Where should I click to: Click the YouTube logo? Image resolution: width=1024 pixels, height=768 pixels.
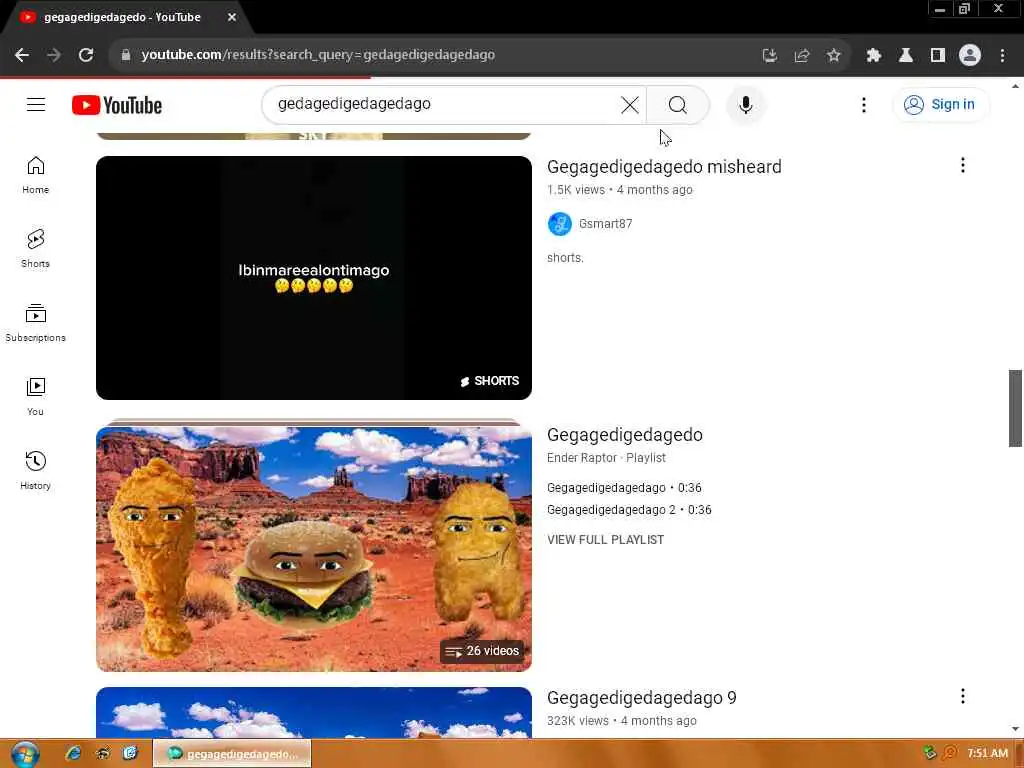point(117,105)
